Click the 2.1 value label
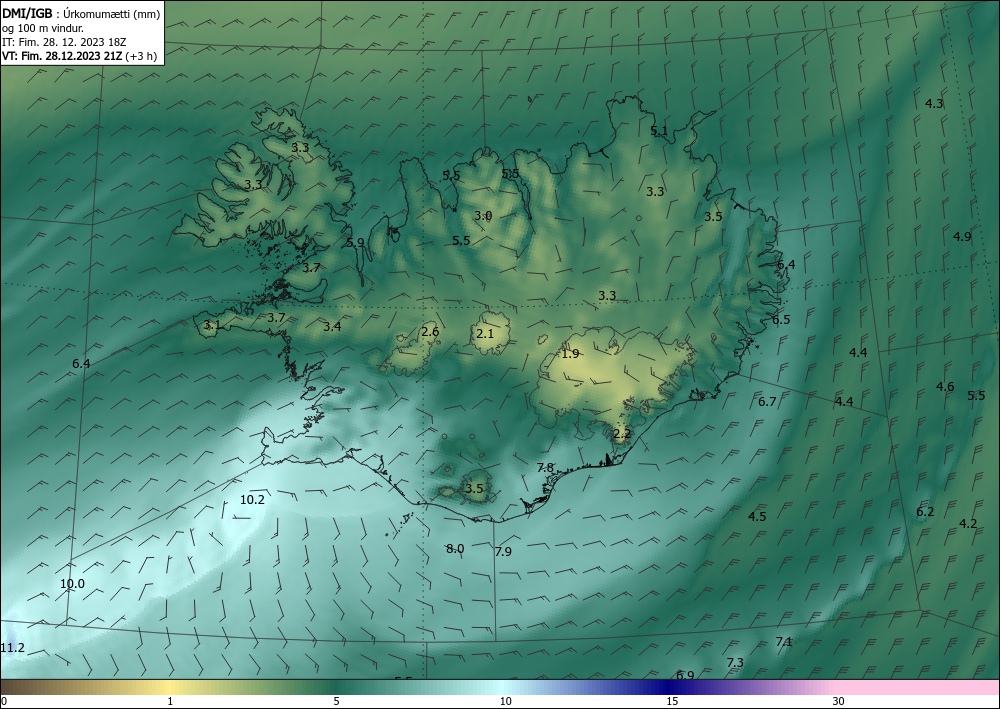This screenshot has width=1000, height=709. click(x=485, y=333)
